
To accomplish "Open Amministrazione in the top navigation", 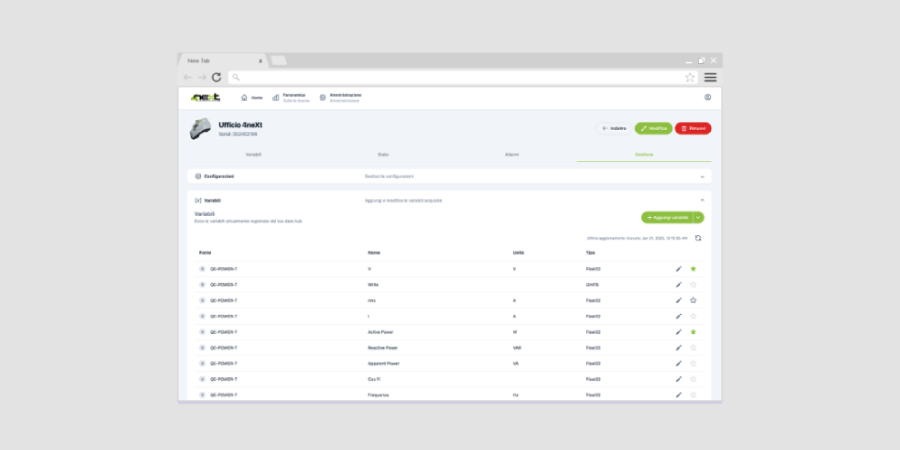I will pos(340,98).
